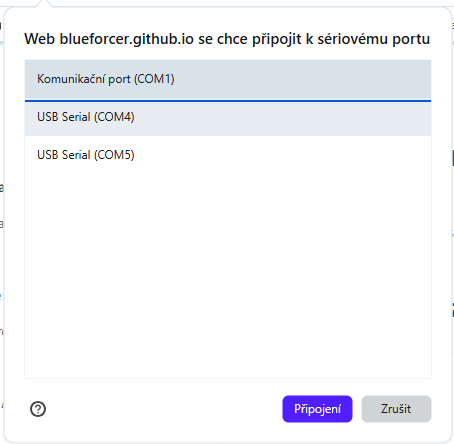The width and height of the screenshot is (454, 444).
Task: Click the Připojení connect button
Action: (x=317, y=409)
